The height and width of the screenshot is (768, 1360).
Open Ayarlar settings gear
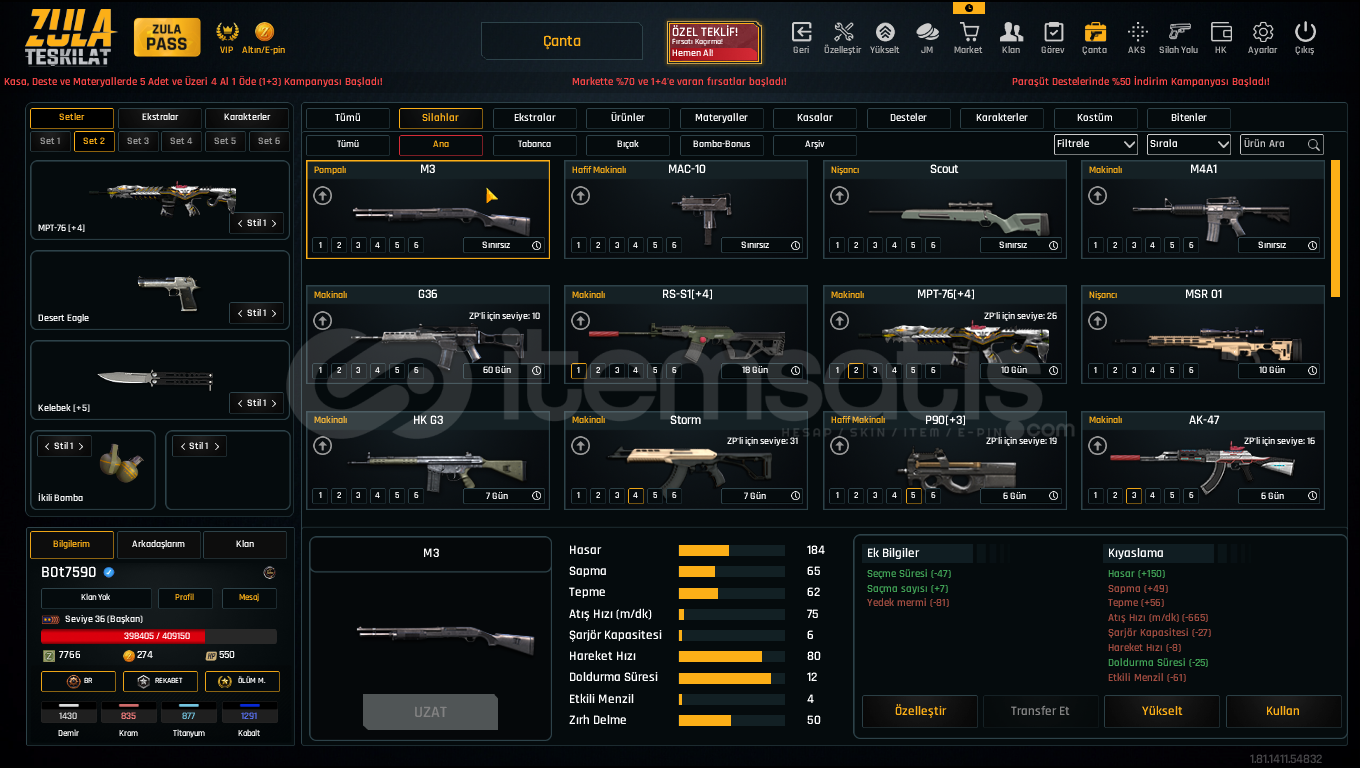pyautogui.click(x=1262, y=32)
